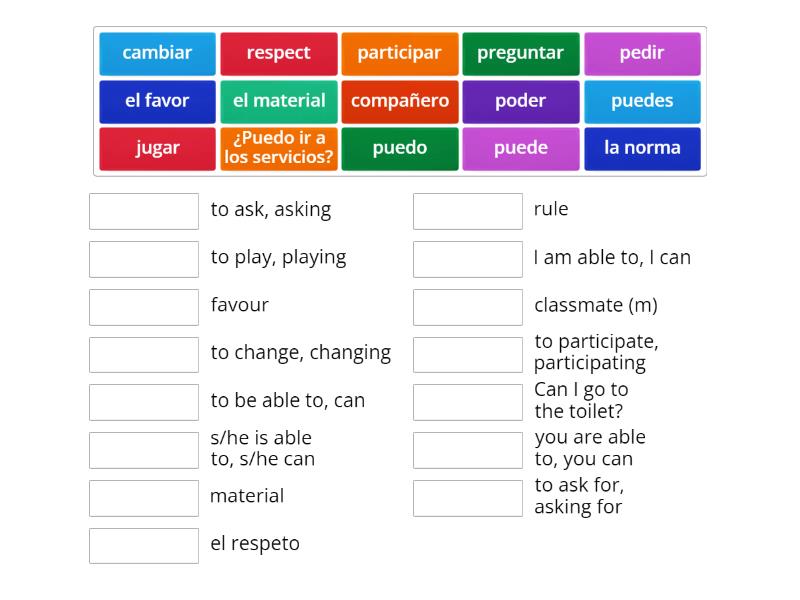The image size is (800, 600).
Task: Click the '¿Puedo ir a los servicios?' tile
Action: click(279, 148)
